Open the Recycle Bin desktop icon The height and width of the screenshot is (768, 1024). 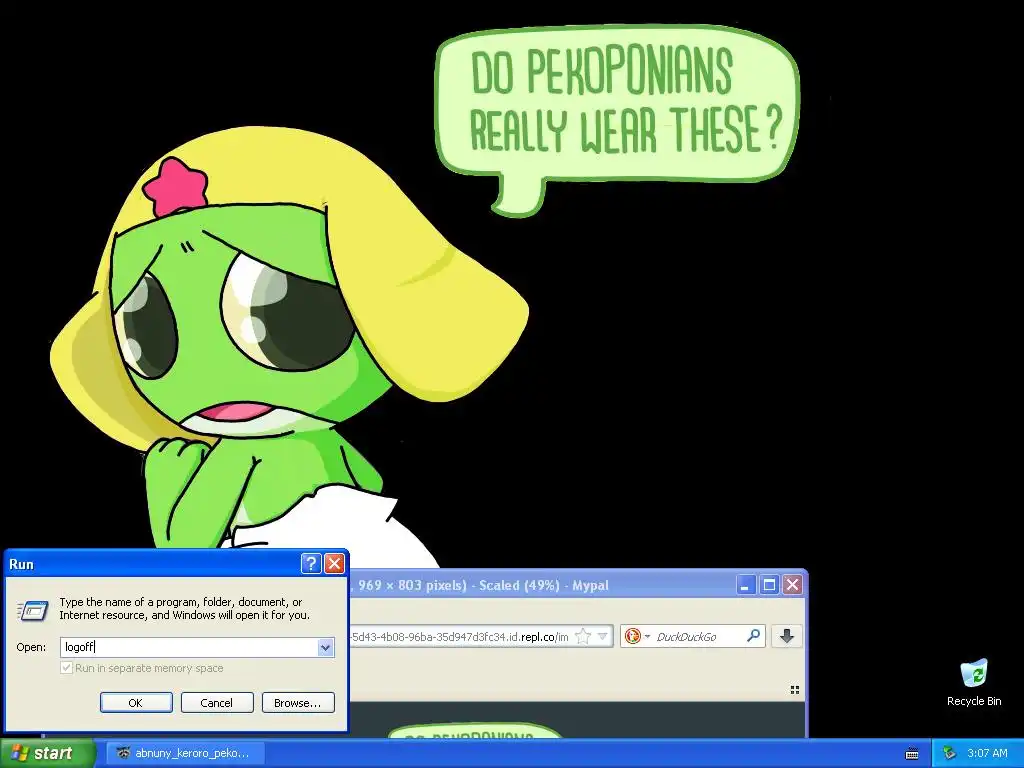point(974,682)
